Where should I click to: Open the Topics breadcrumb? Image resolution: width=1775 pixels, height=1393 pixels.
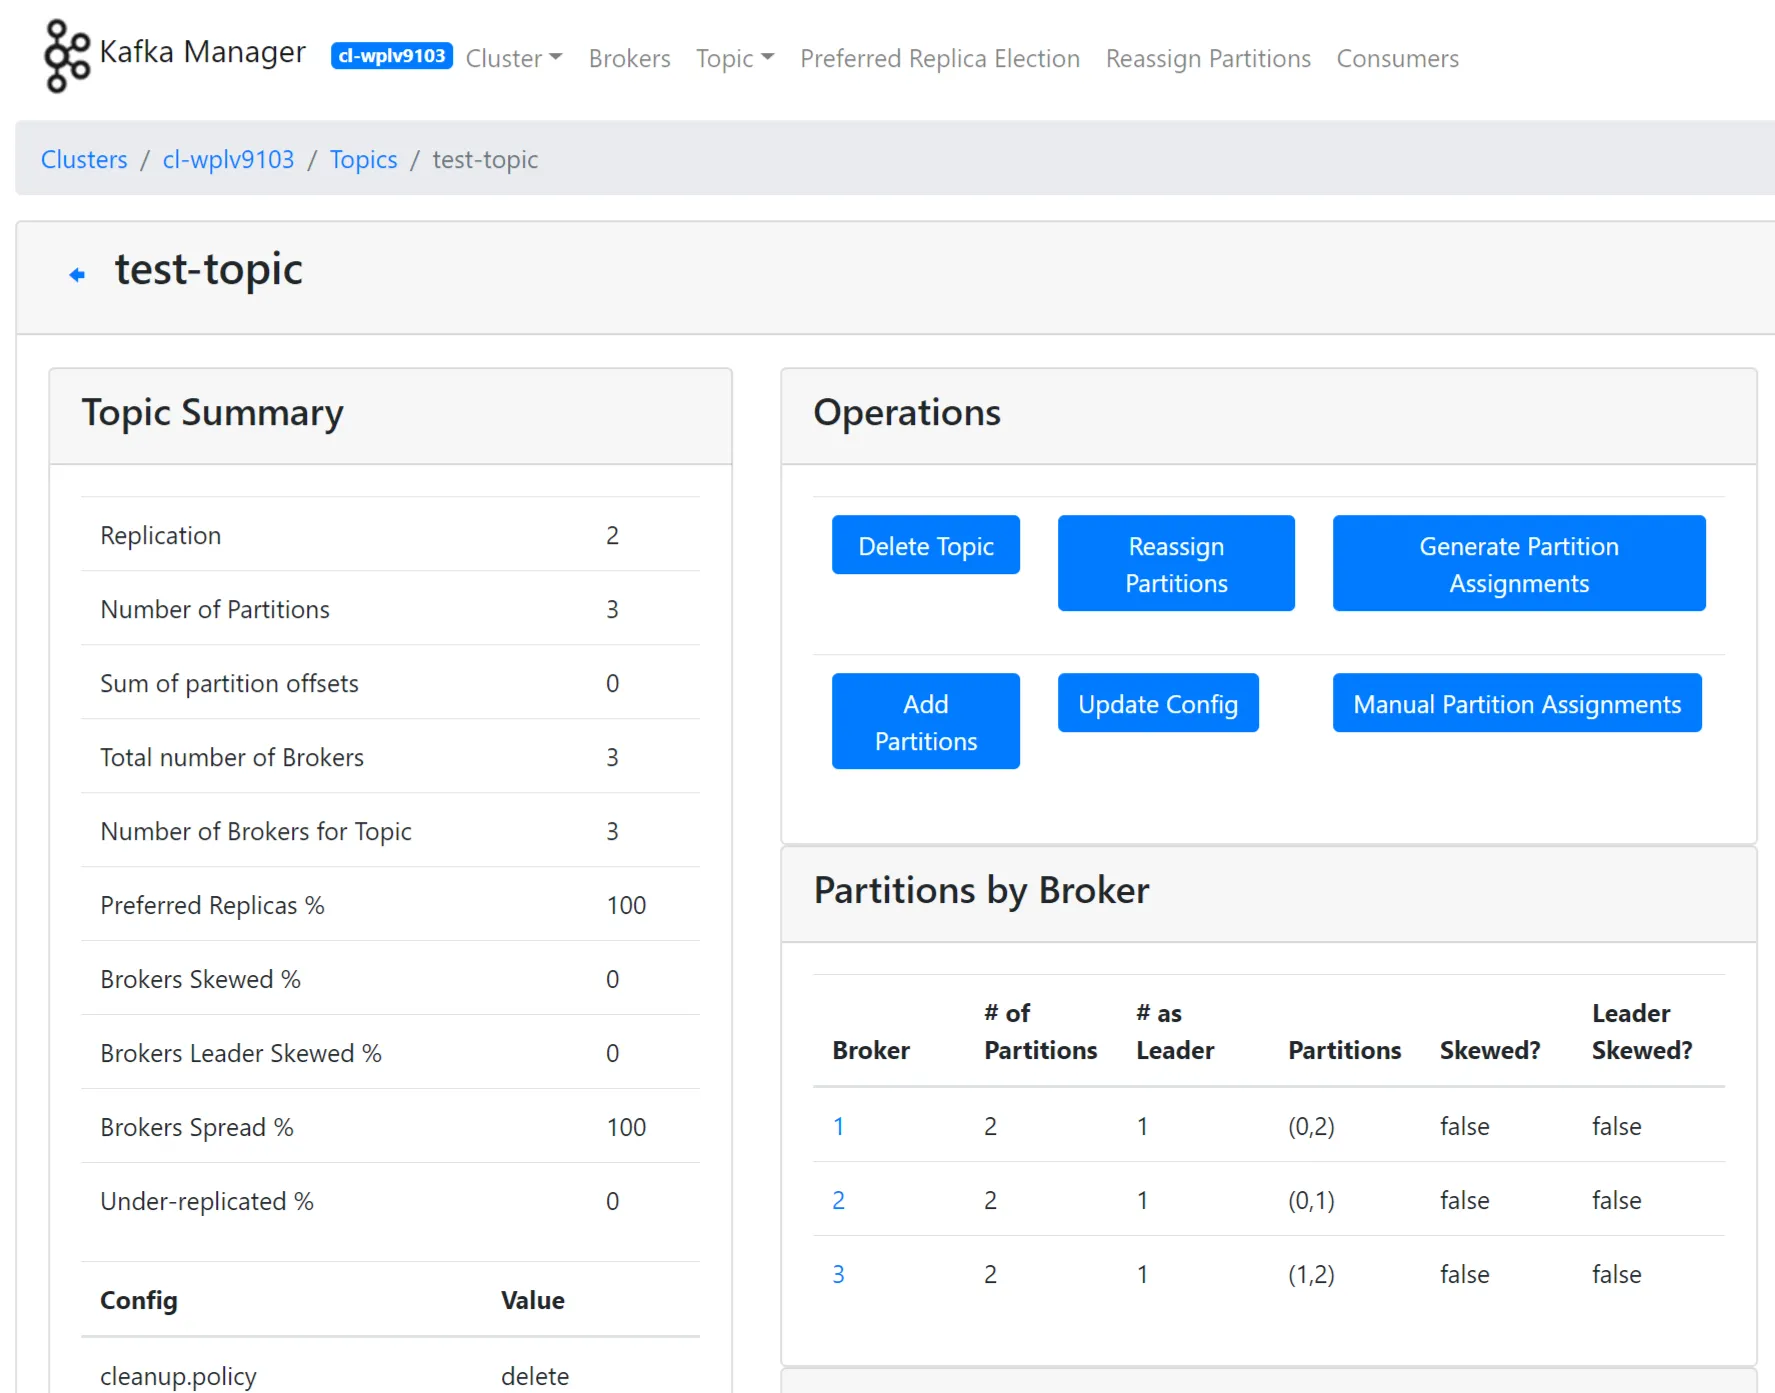point(363,159)
